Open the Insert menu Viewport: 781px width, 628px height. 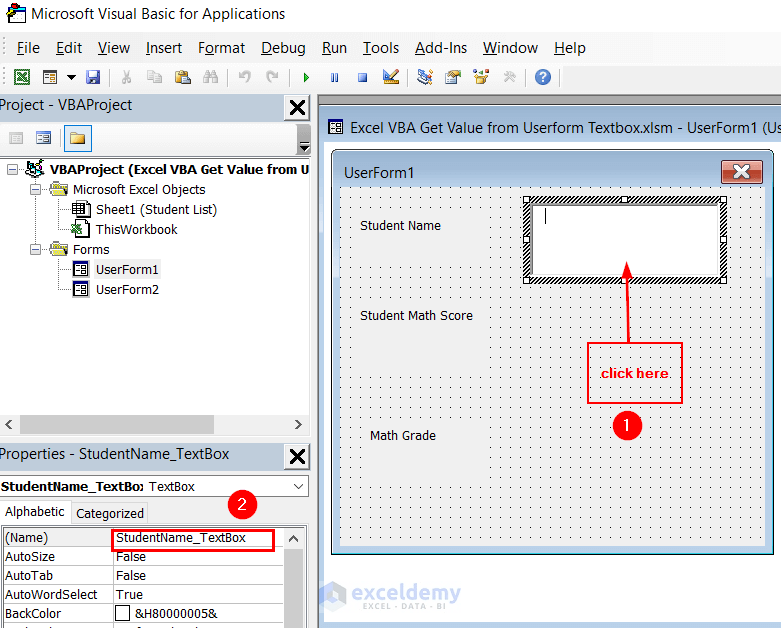163,48
